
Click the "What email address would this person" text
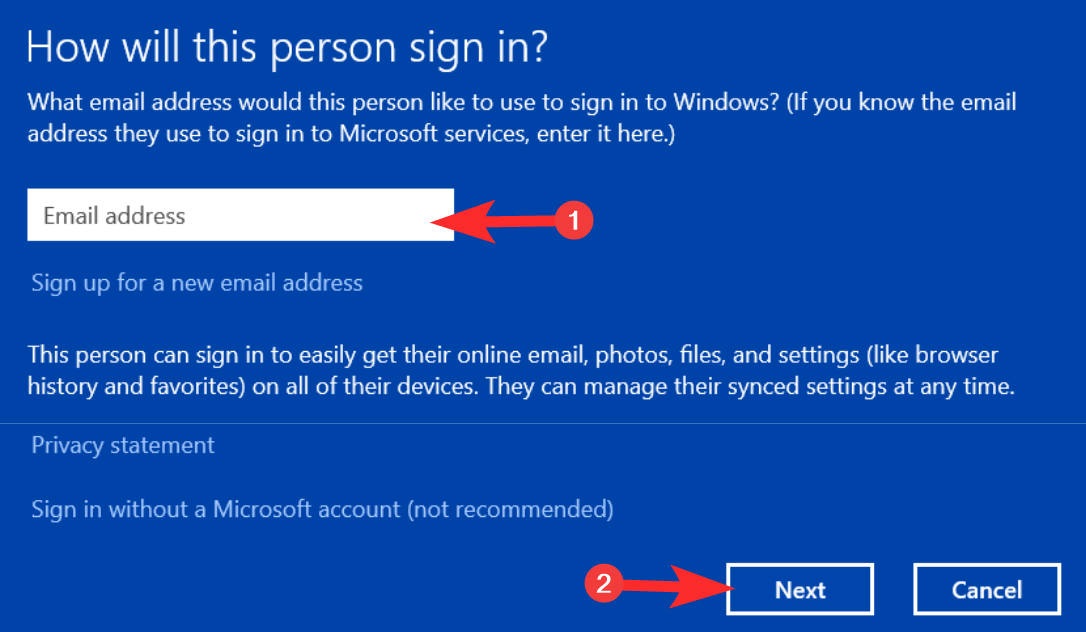point(200,103)
